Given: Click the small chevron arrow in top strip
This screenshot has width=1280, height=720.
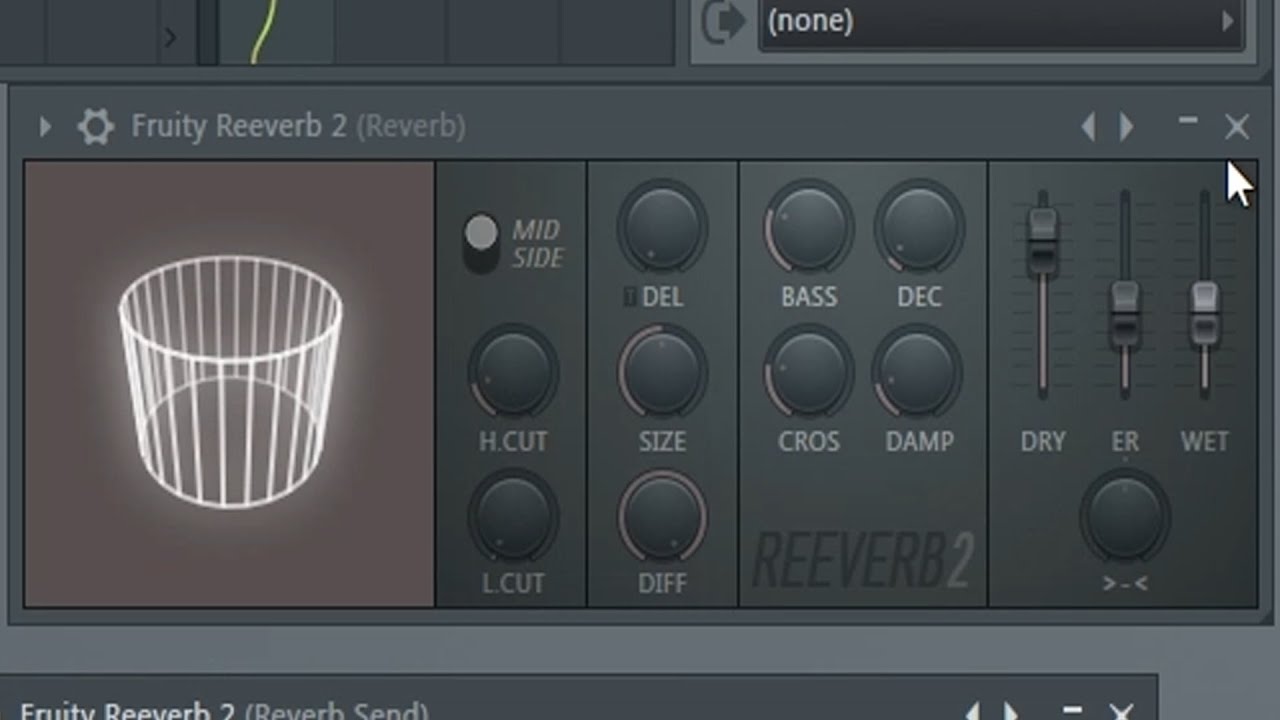Looking at the screenshot, I should (x=170, y=38).
